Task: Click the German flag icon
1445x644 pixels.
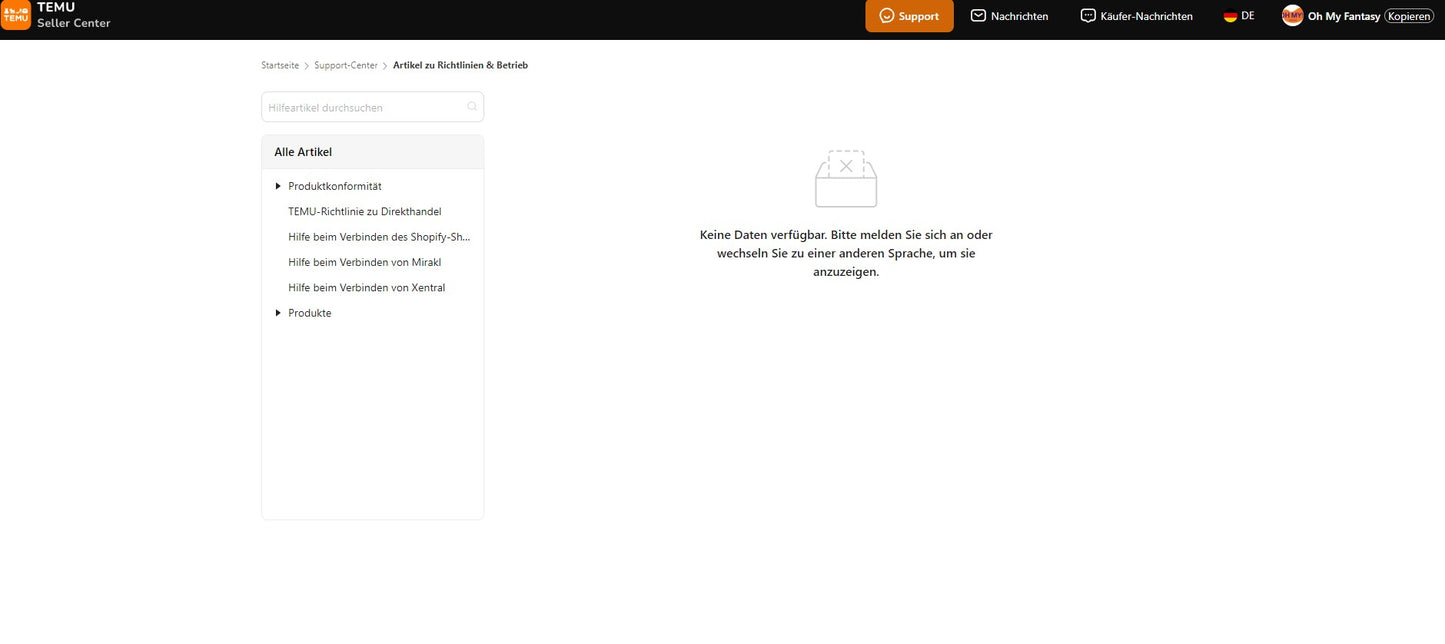Action: (1230, 16)
